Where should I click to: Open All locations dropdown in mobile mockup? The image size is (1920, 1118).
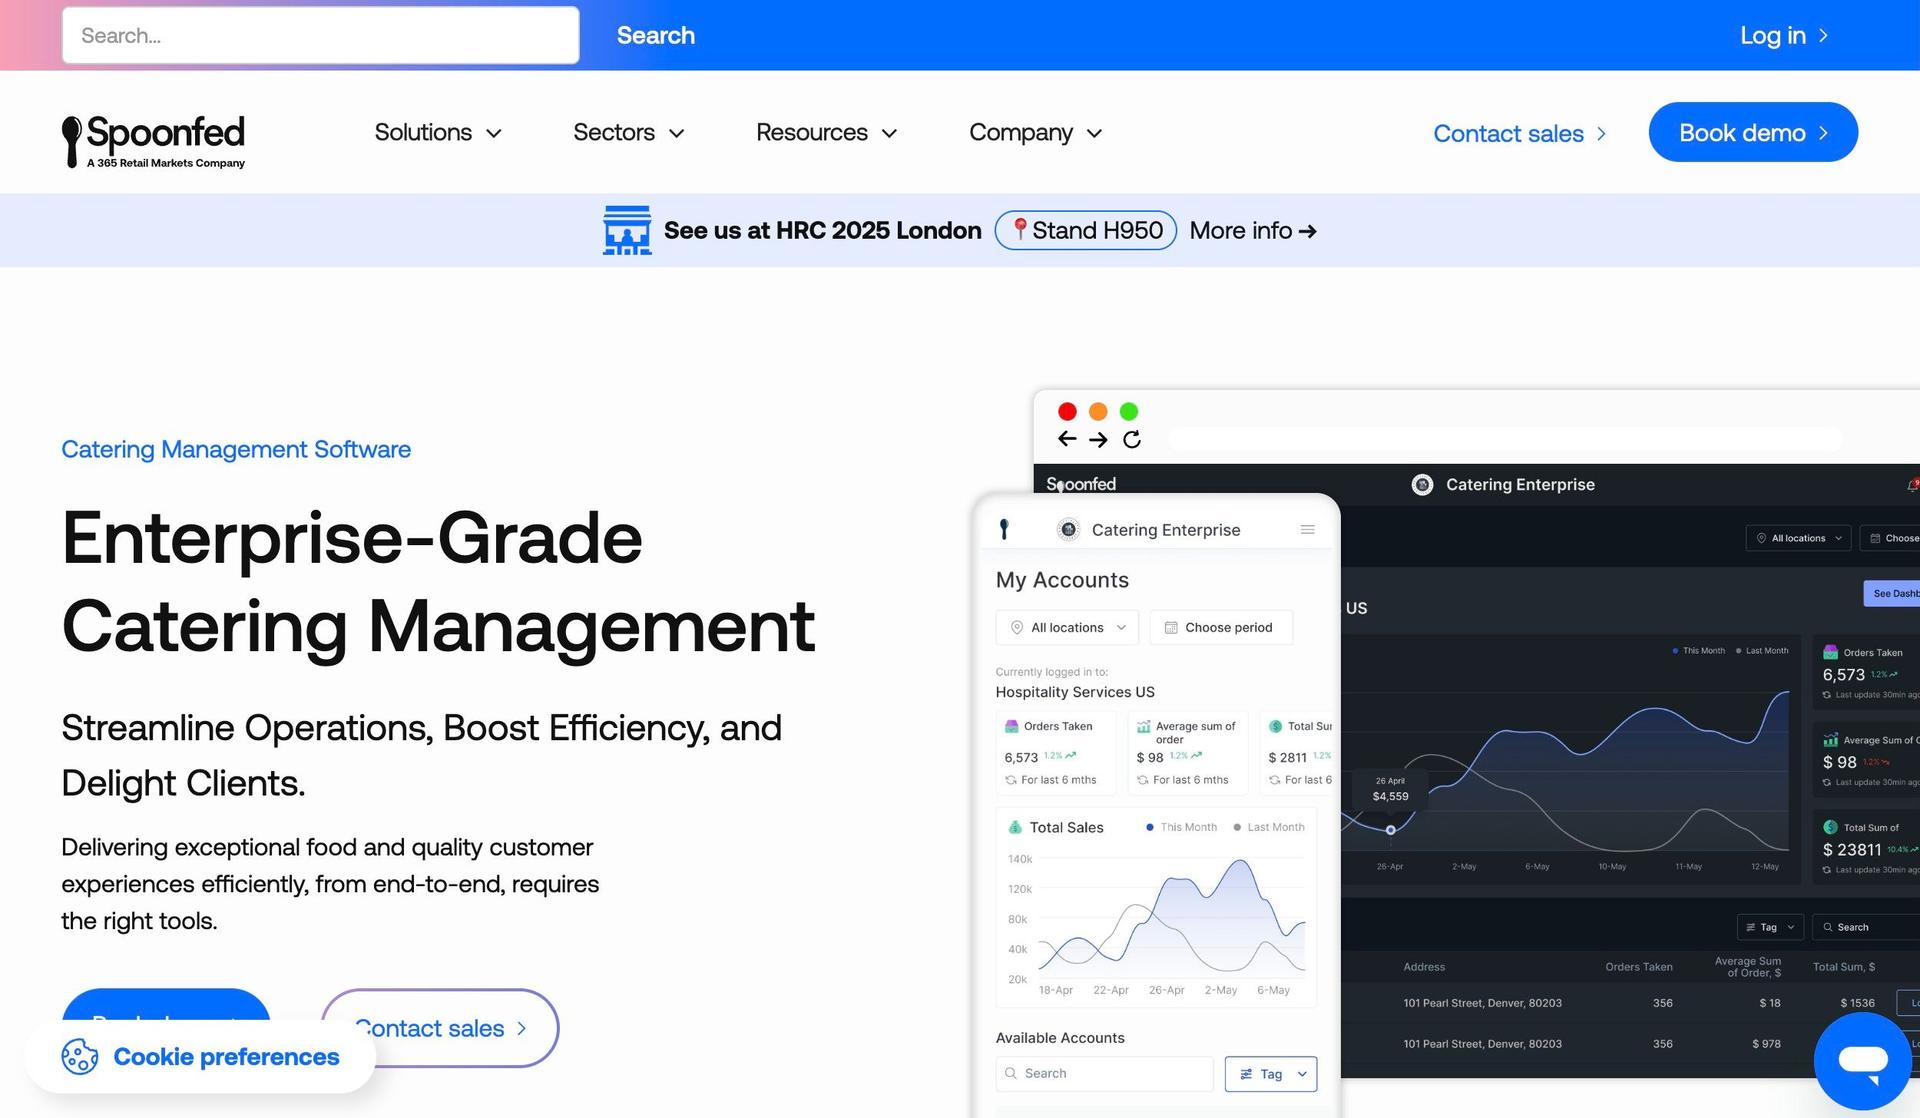(x=1067, y=627)
